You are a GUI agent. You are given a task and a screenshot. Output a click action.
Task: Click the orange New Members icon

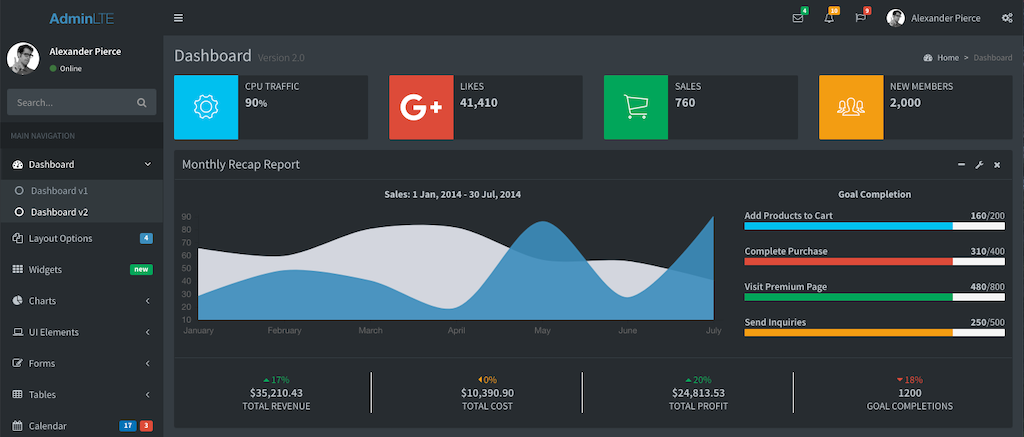[851, 106]
